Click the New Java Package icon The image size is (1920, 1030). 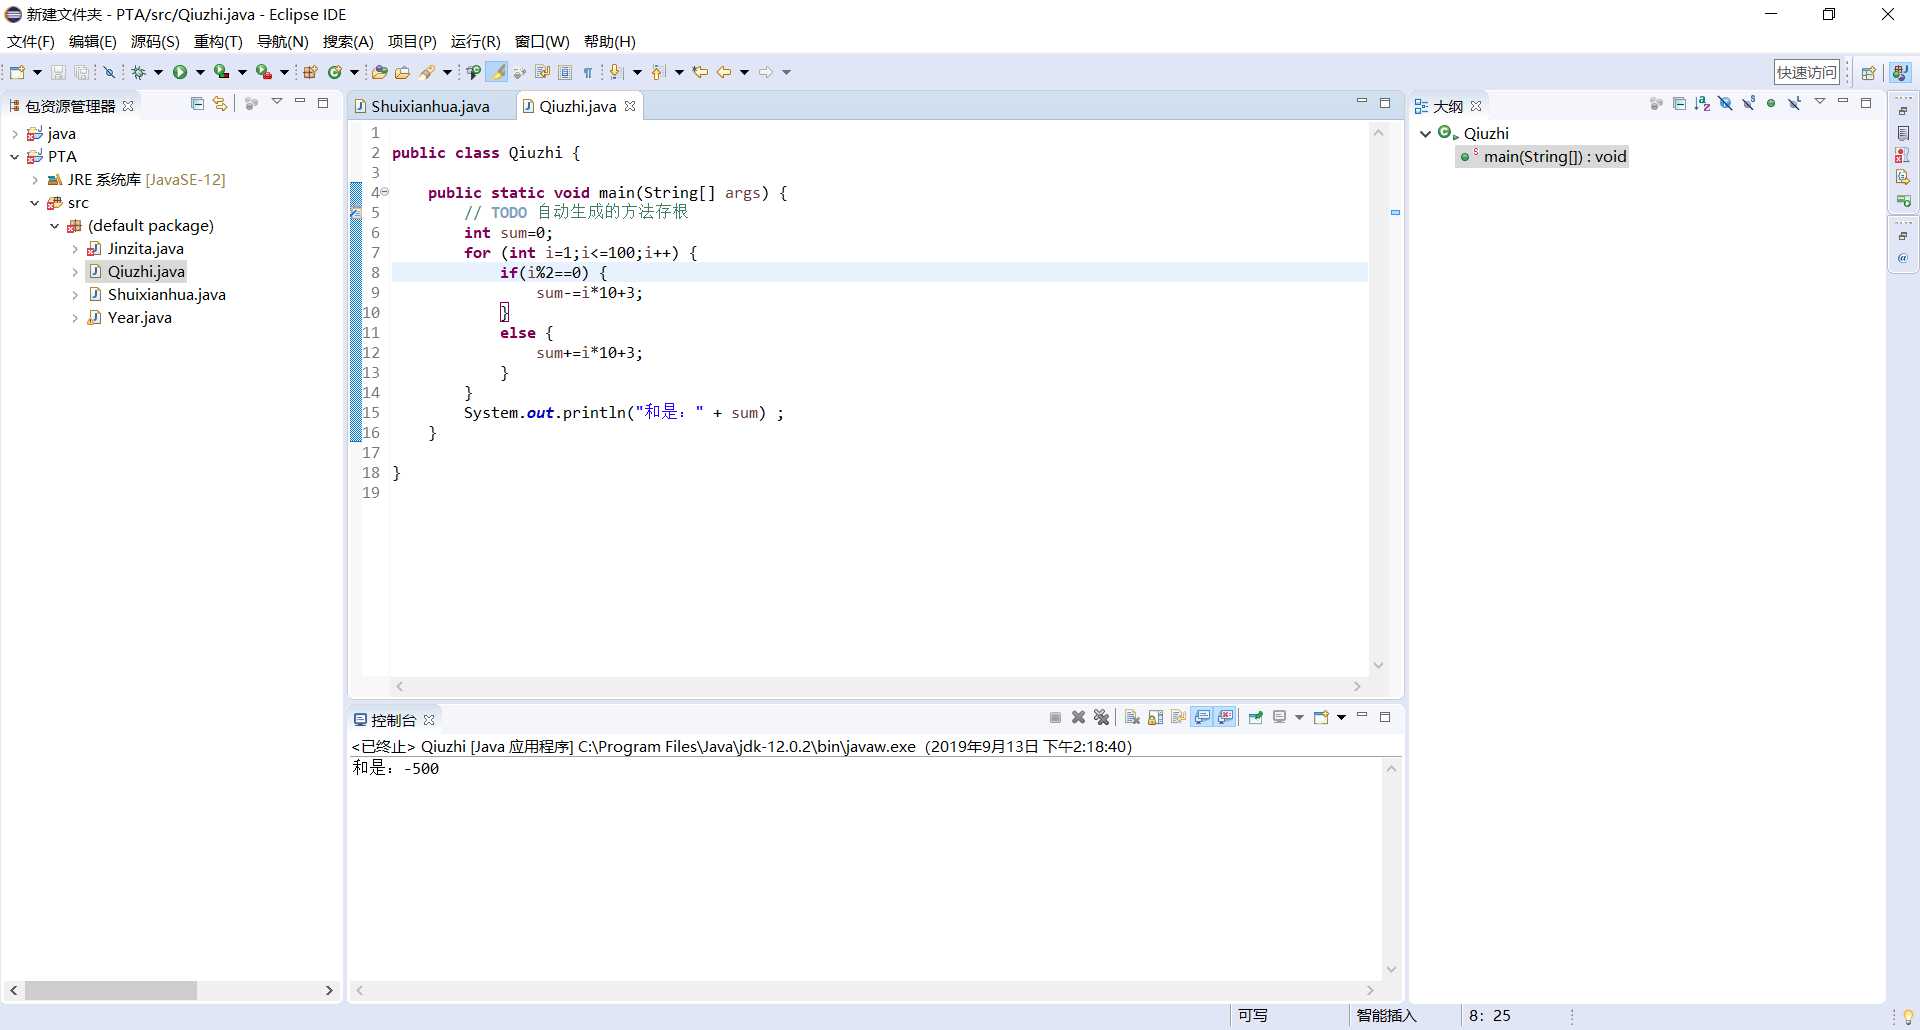click(310, 72)
